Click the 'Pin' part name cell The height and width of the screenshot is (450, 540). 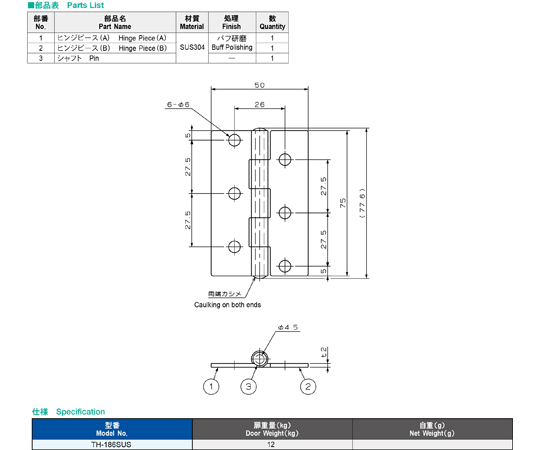pos(115,58)
